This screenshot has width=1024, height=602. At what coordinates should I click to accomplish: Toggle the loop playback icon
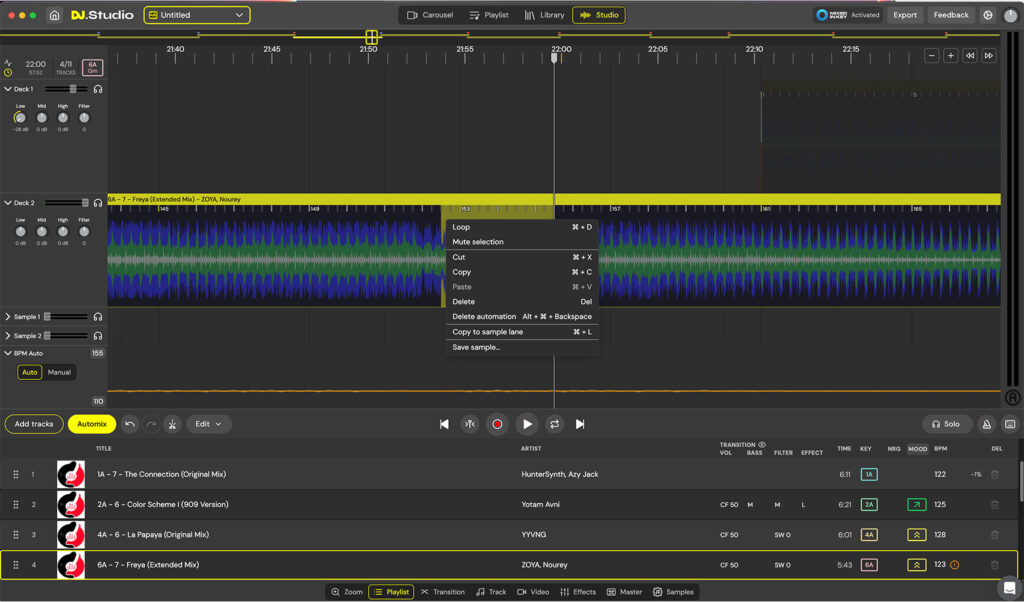tap(554, 424)
